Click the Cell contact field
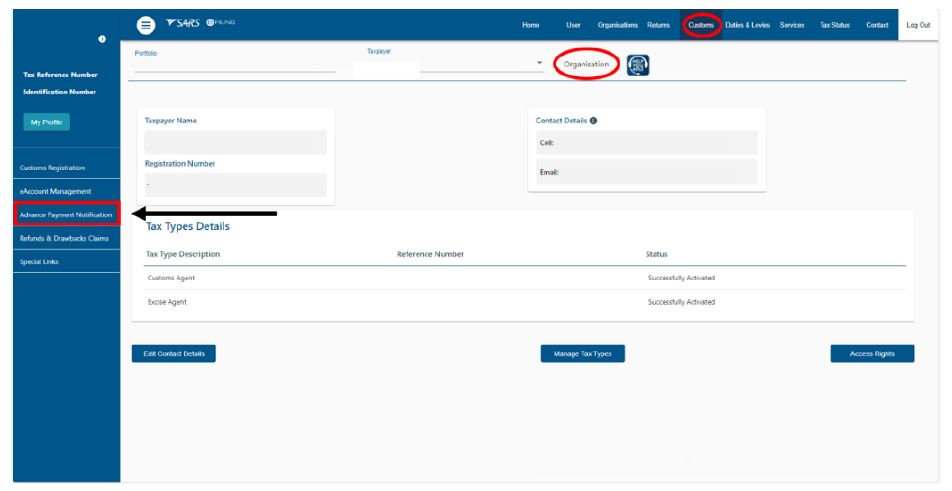This screenshot has width=952, height=491. [x=647, y=143]
